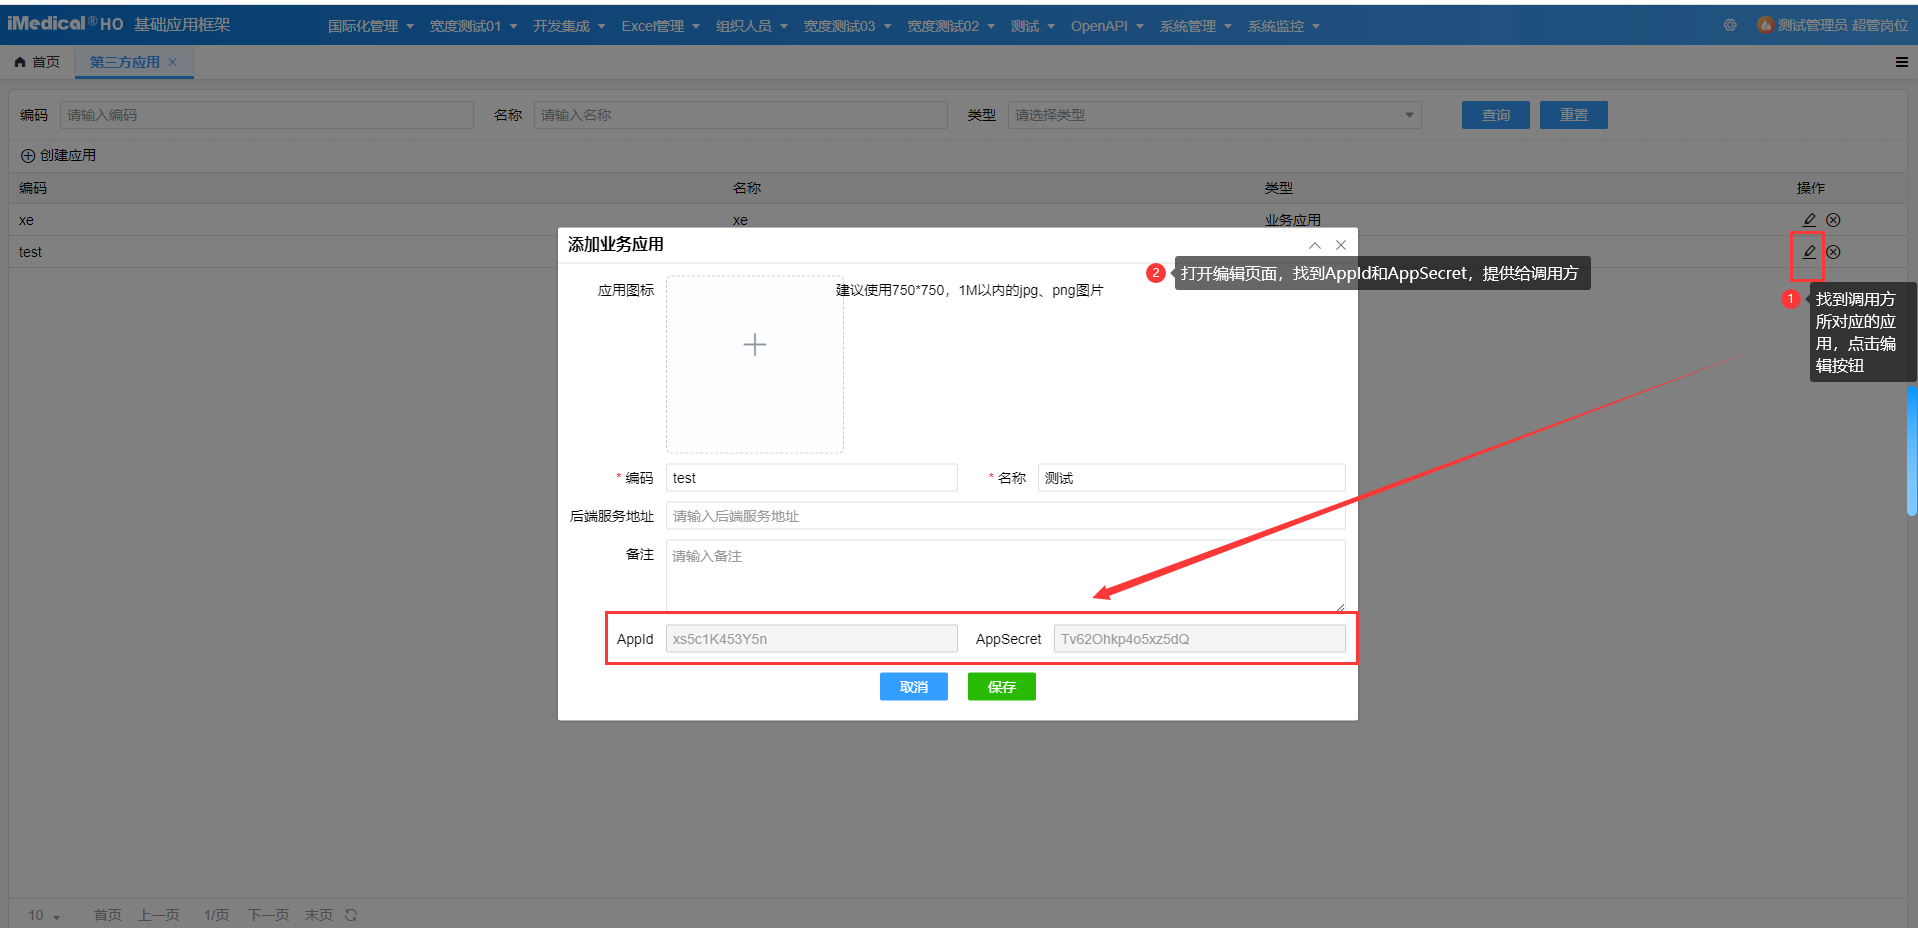This screenshot has height=928, width=1918.
Task: Click the refresh icon in pagination bar
Action: tap(351, 915)
